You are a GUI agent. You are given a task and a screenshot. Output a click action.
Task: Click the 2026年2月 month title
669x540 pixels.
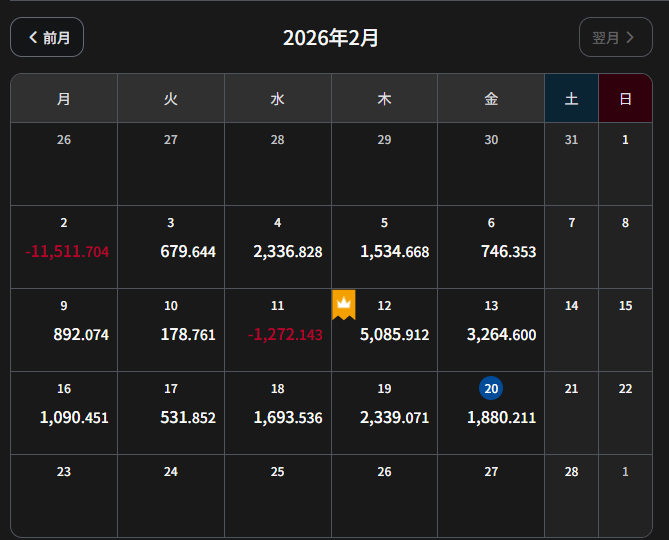pyautogui.click(x=331, y=38)
